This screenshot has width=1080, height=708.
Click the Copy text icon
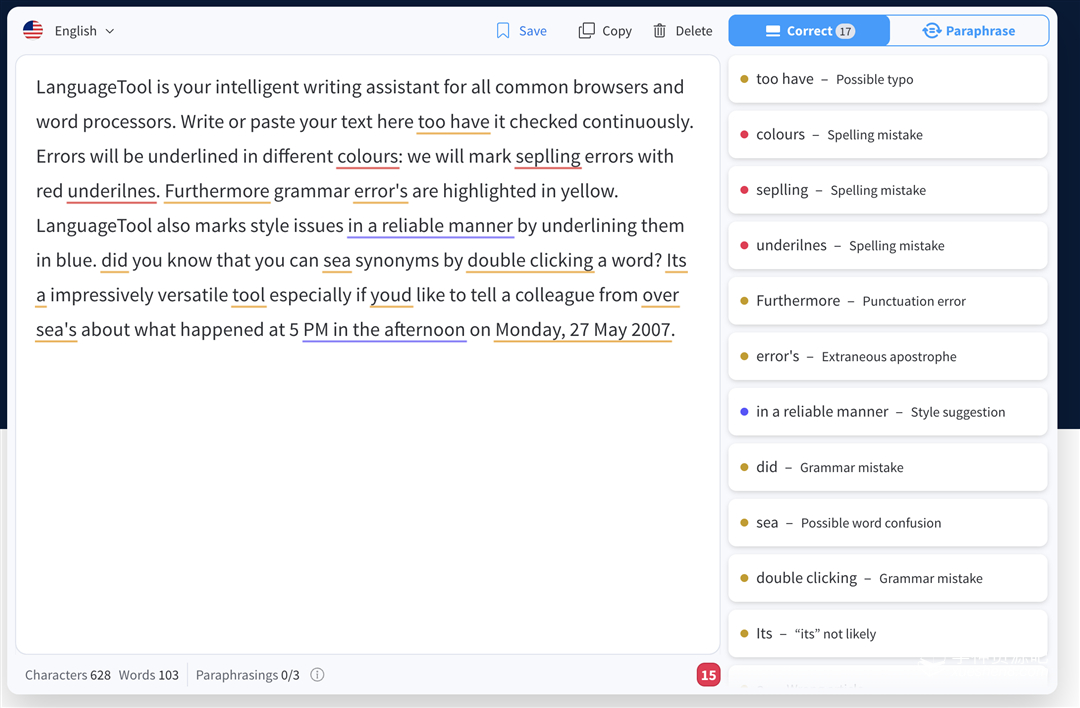point(587,31)
